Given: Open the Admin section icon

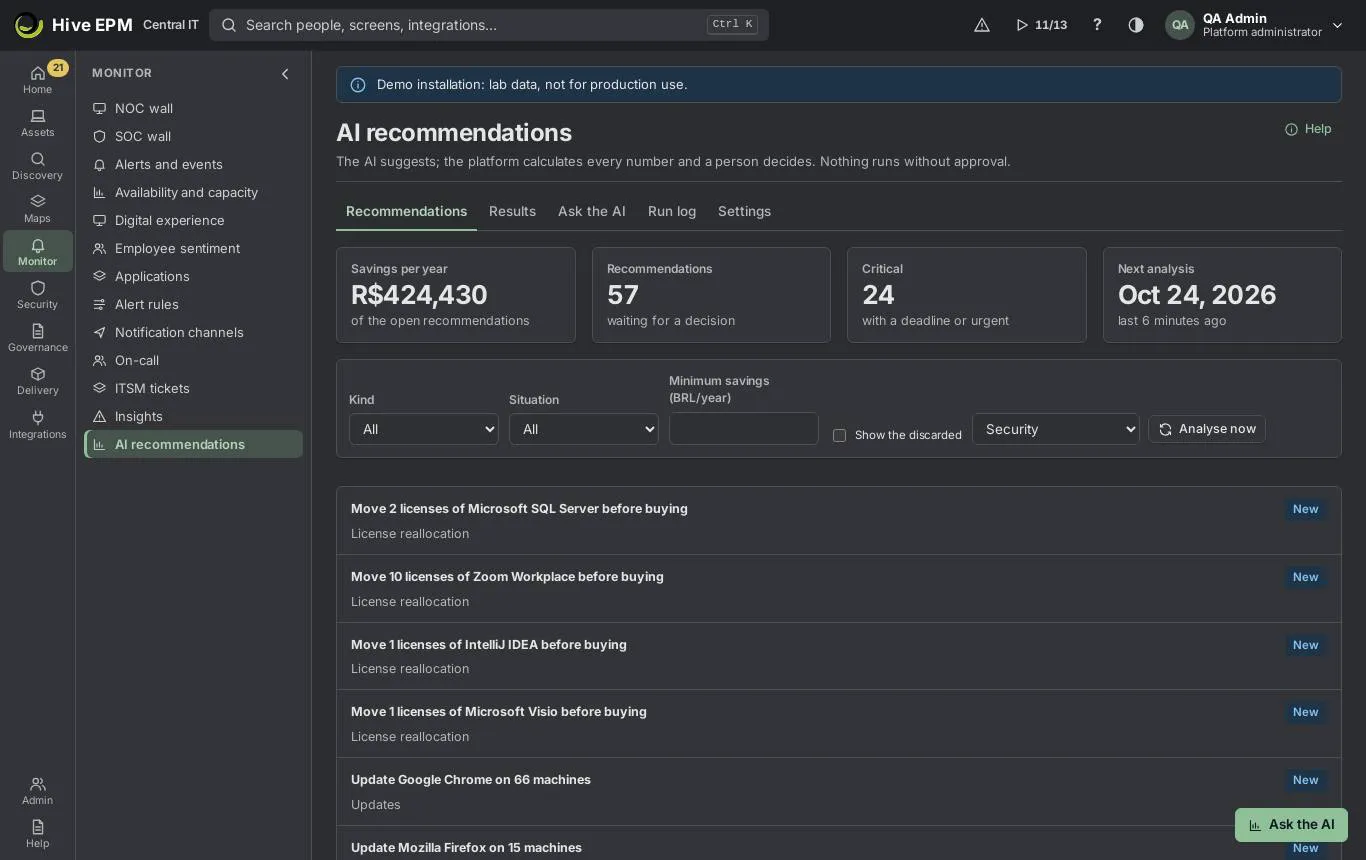Looking at the screenshot, I should pyautogui.click(x=37, y=791).
